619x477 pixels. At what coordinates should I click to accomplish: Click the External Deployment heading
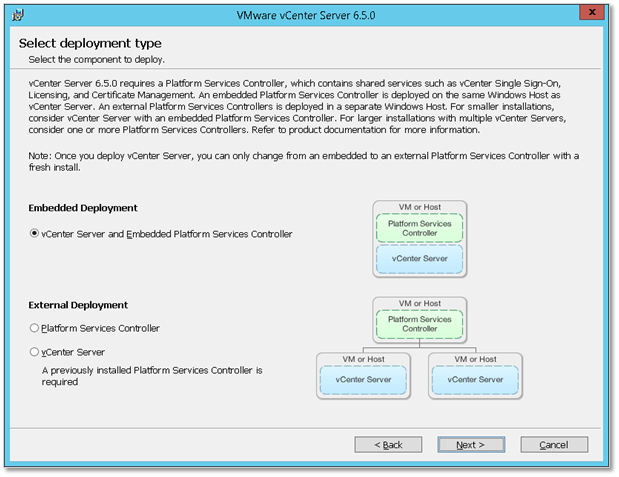click(x=78, y=305)
